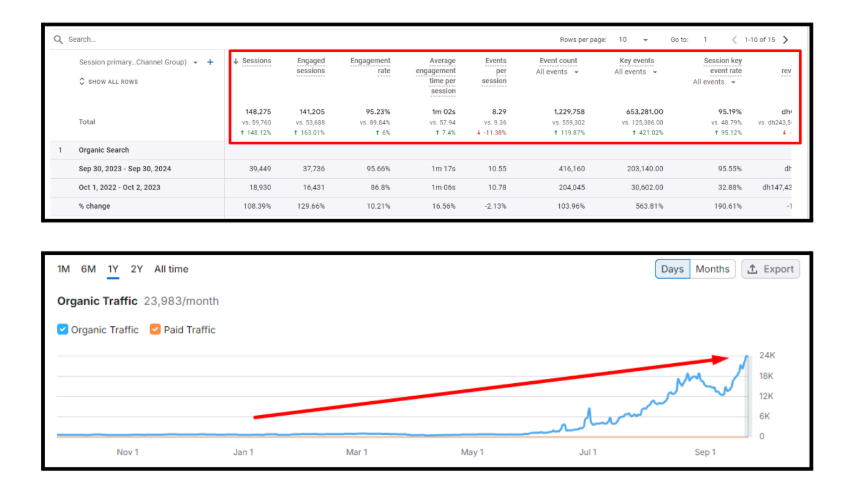Click the Export upload icon

[752, 269]
